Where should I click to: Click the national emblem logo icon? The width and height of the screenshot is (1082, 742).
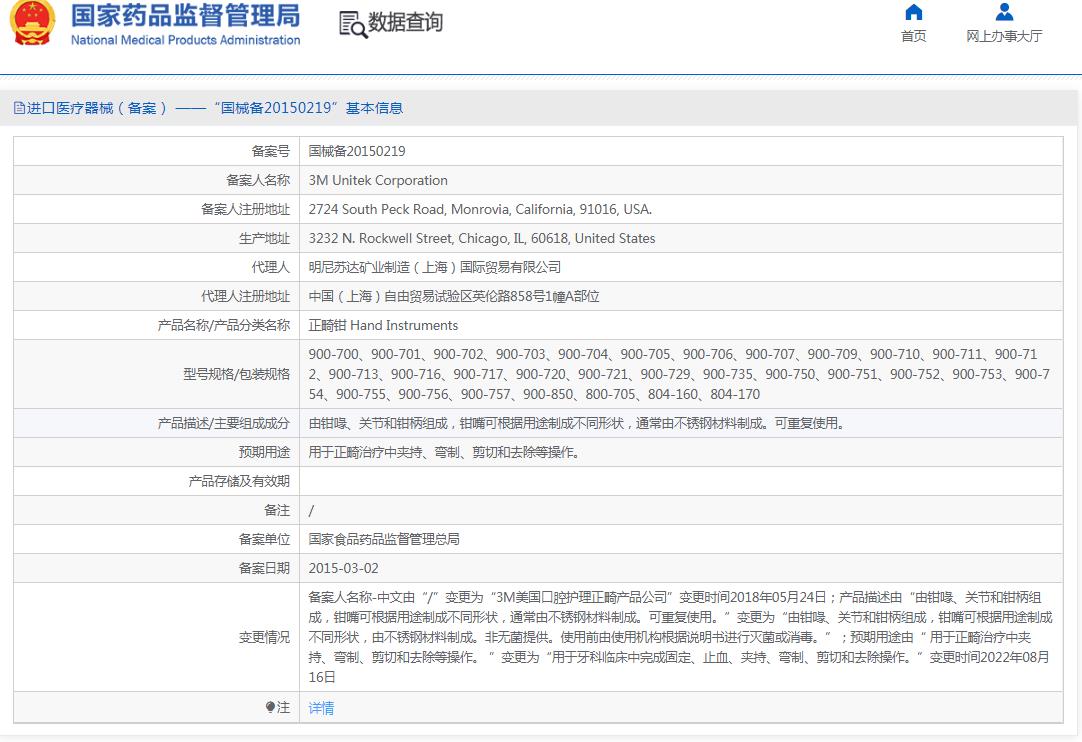point(32,23)
